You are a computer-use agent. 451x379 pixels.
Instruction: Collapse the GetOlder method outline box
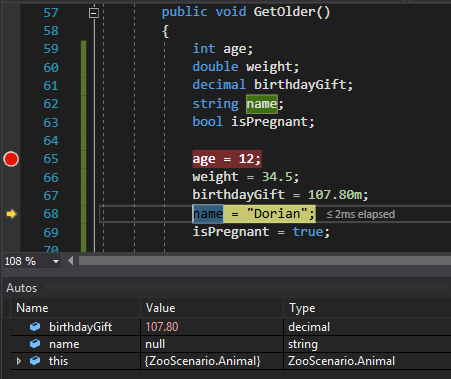click(94, 13)
